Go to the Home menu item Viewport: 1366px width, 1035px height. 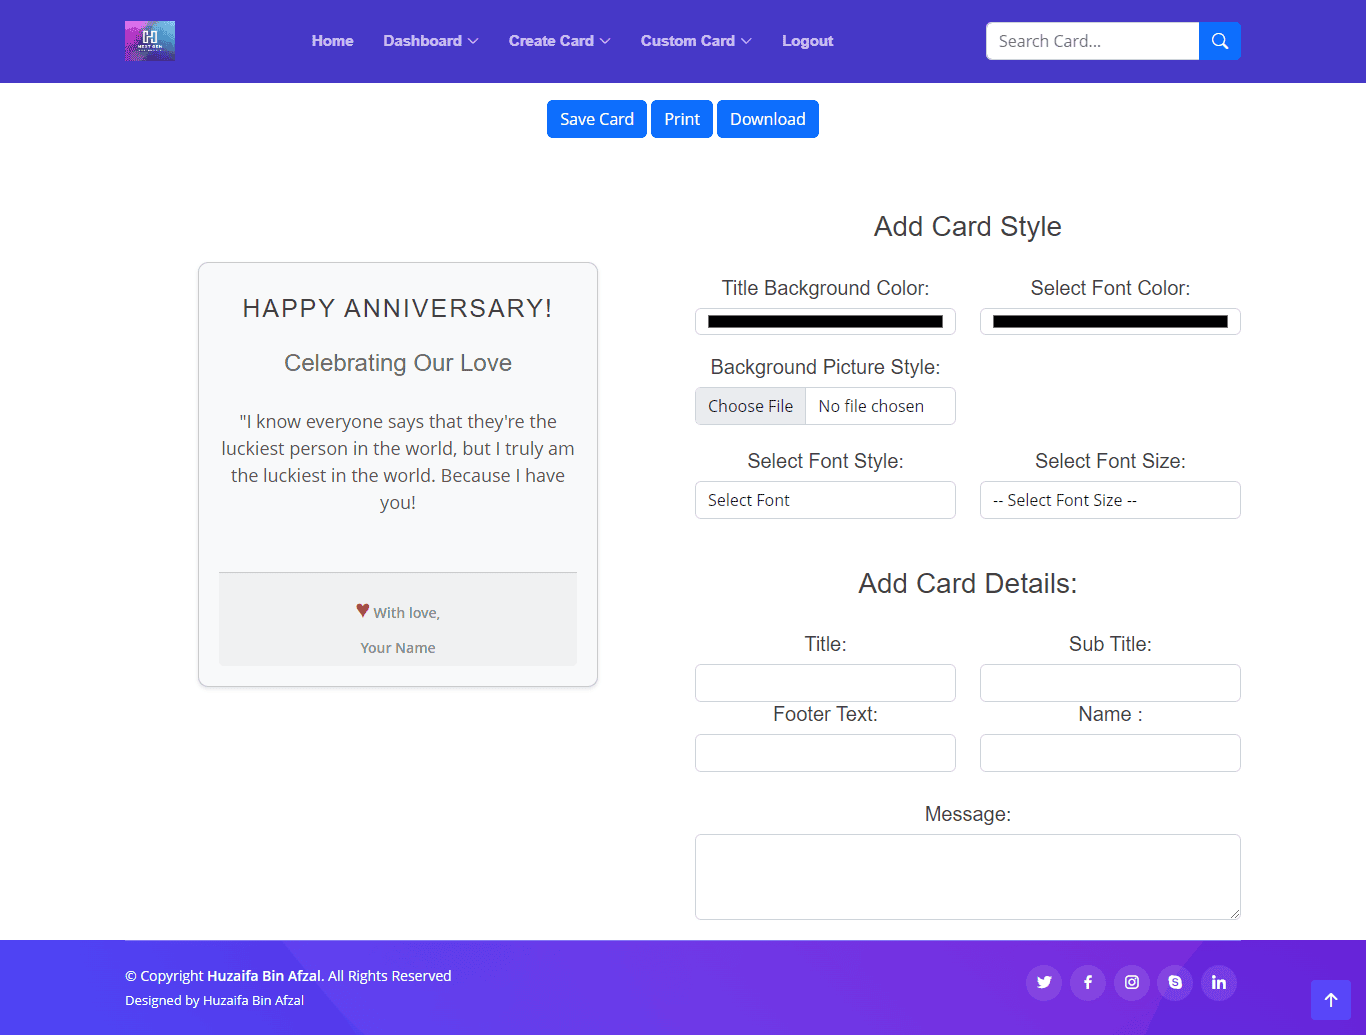pyautogui.click(x=332, y=41)
